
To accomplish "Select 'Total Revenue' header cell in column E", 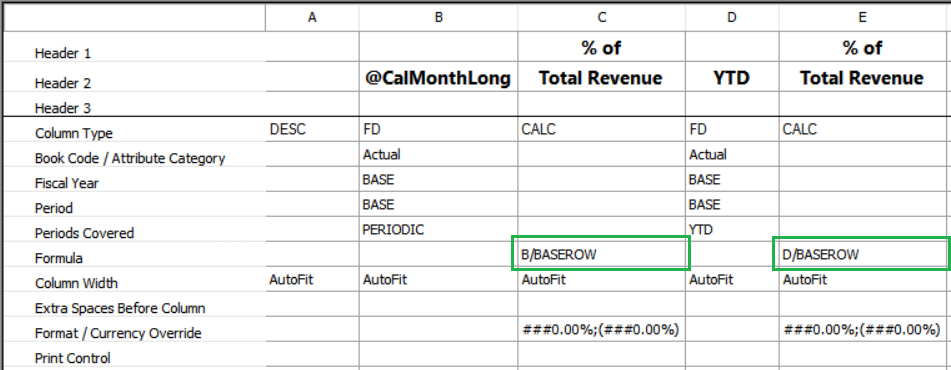I will pyautogui.click(x=862, y=77).
